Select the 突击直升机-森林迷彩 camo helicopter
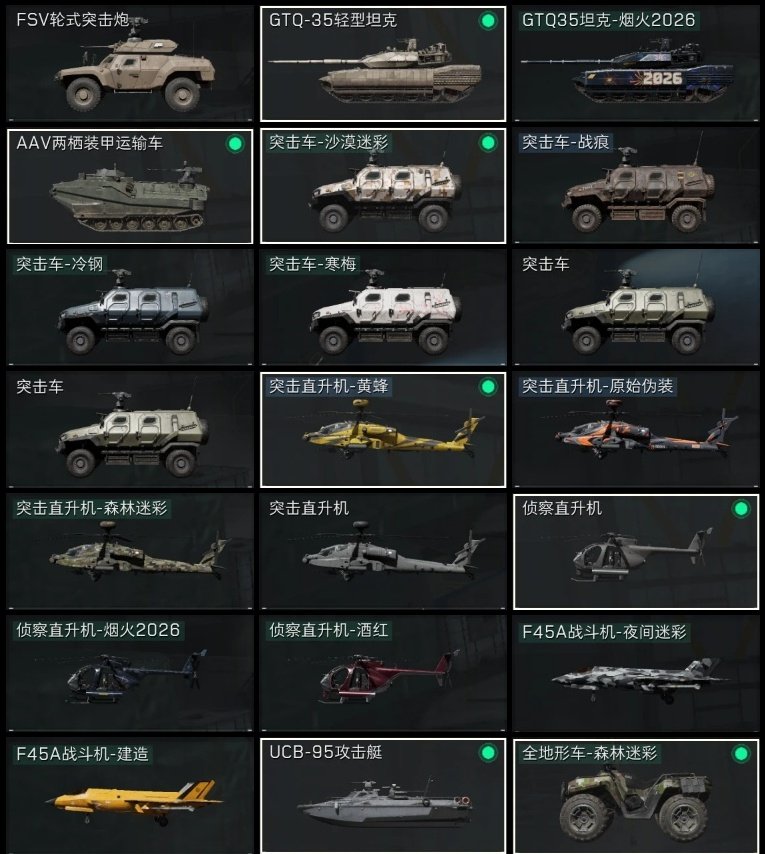765x854 pixels. pyautogui.click(x=130, y=552)
